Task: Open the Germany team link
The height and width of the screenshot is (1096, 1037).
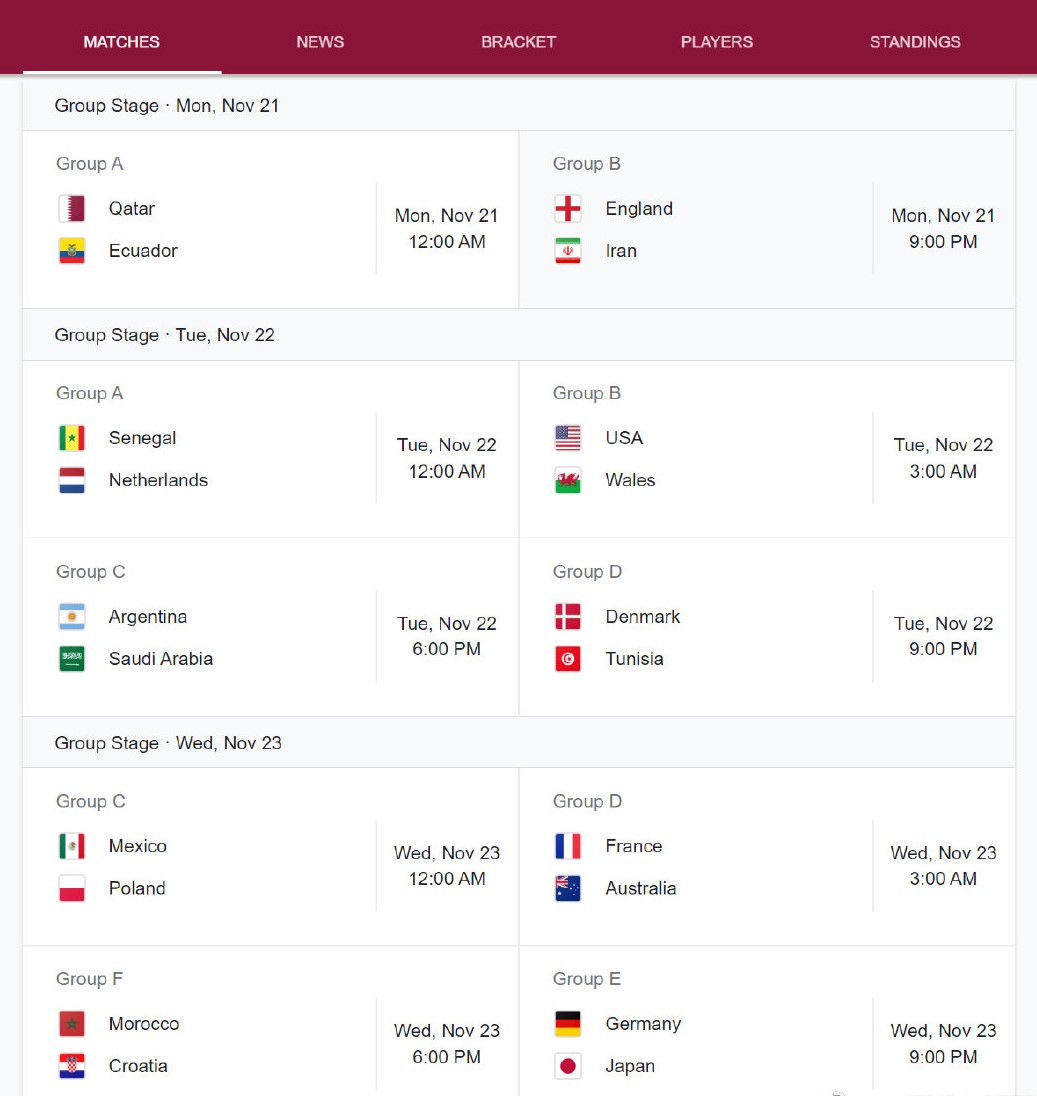Action: (643, 1024)
